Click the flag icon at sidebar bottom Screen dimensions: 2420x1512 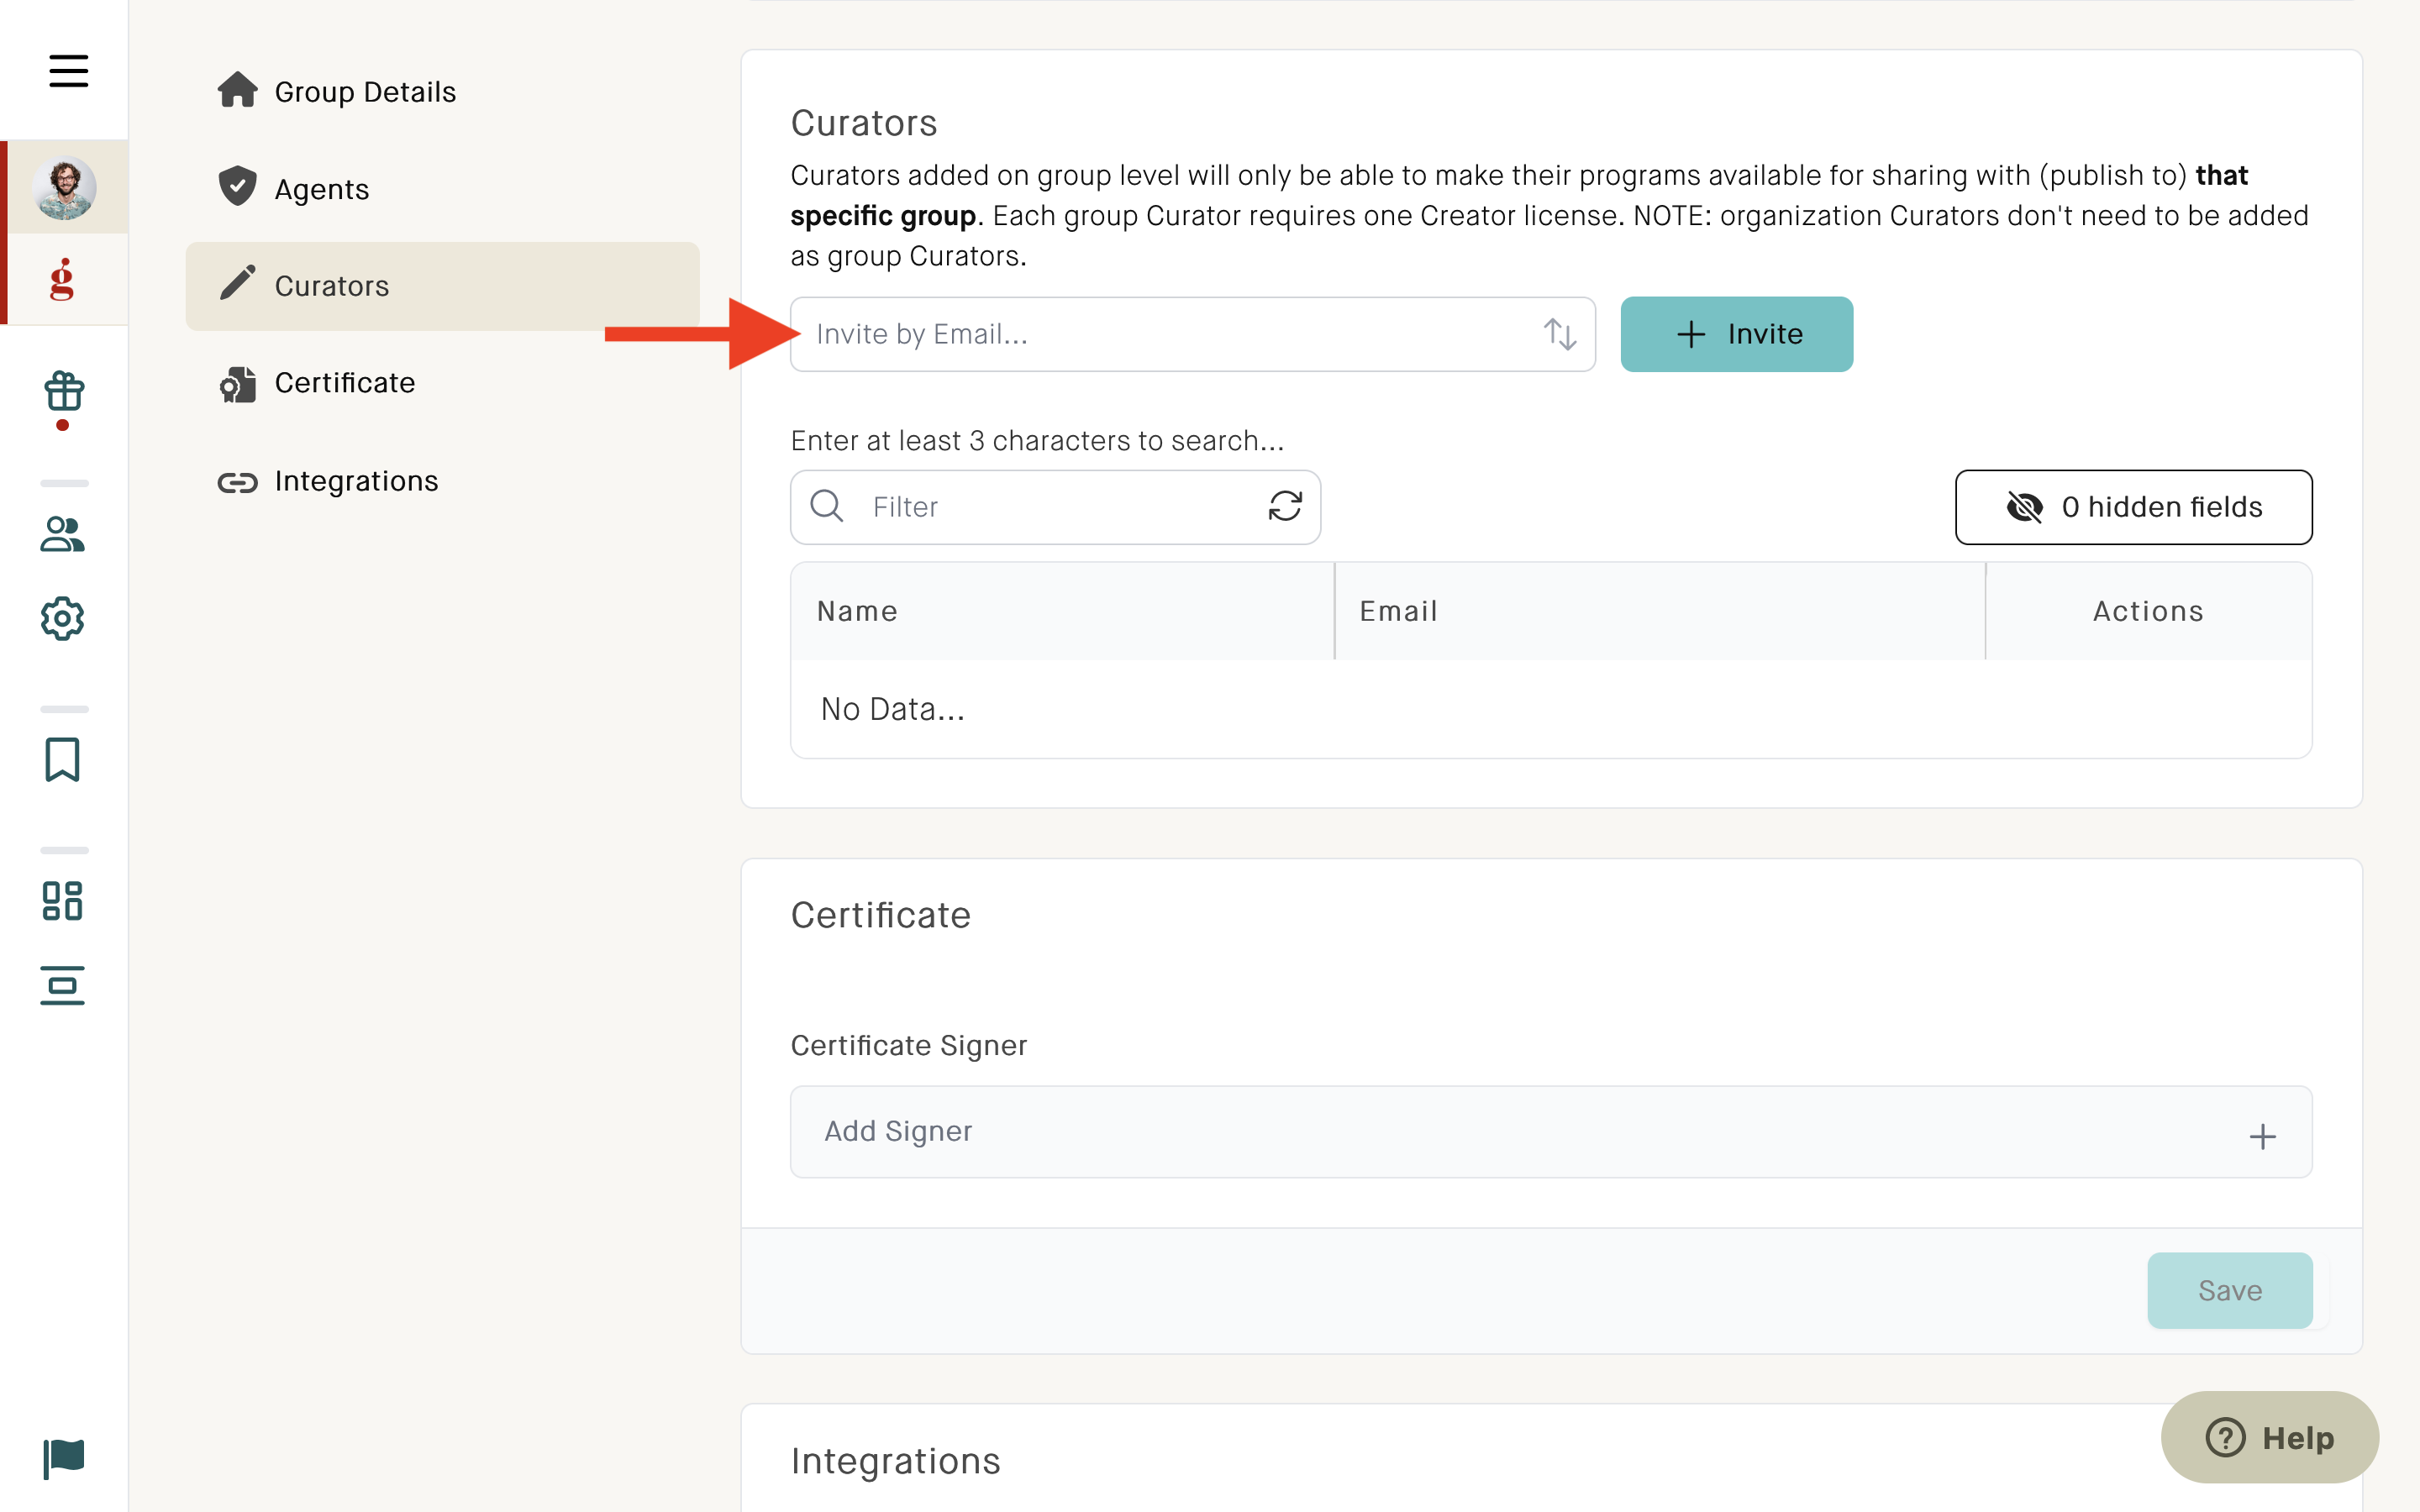(63, 1459)
